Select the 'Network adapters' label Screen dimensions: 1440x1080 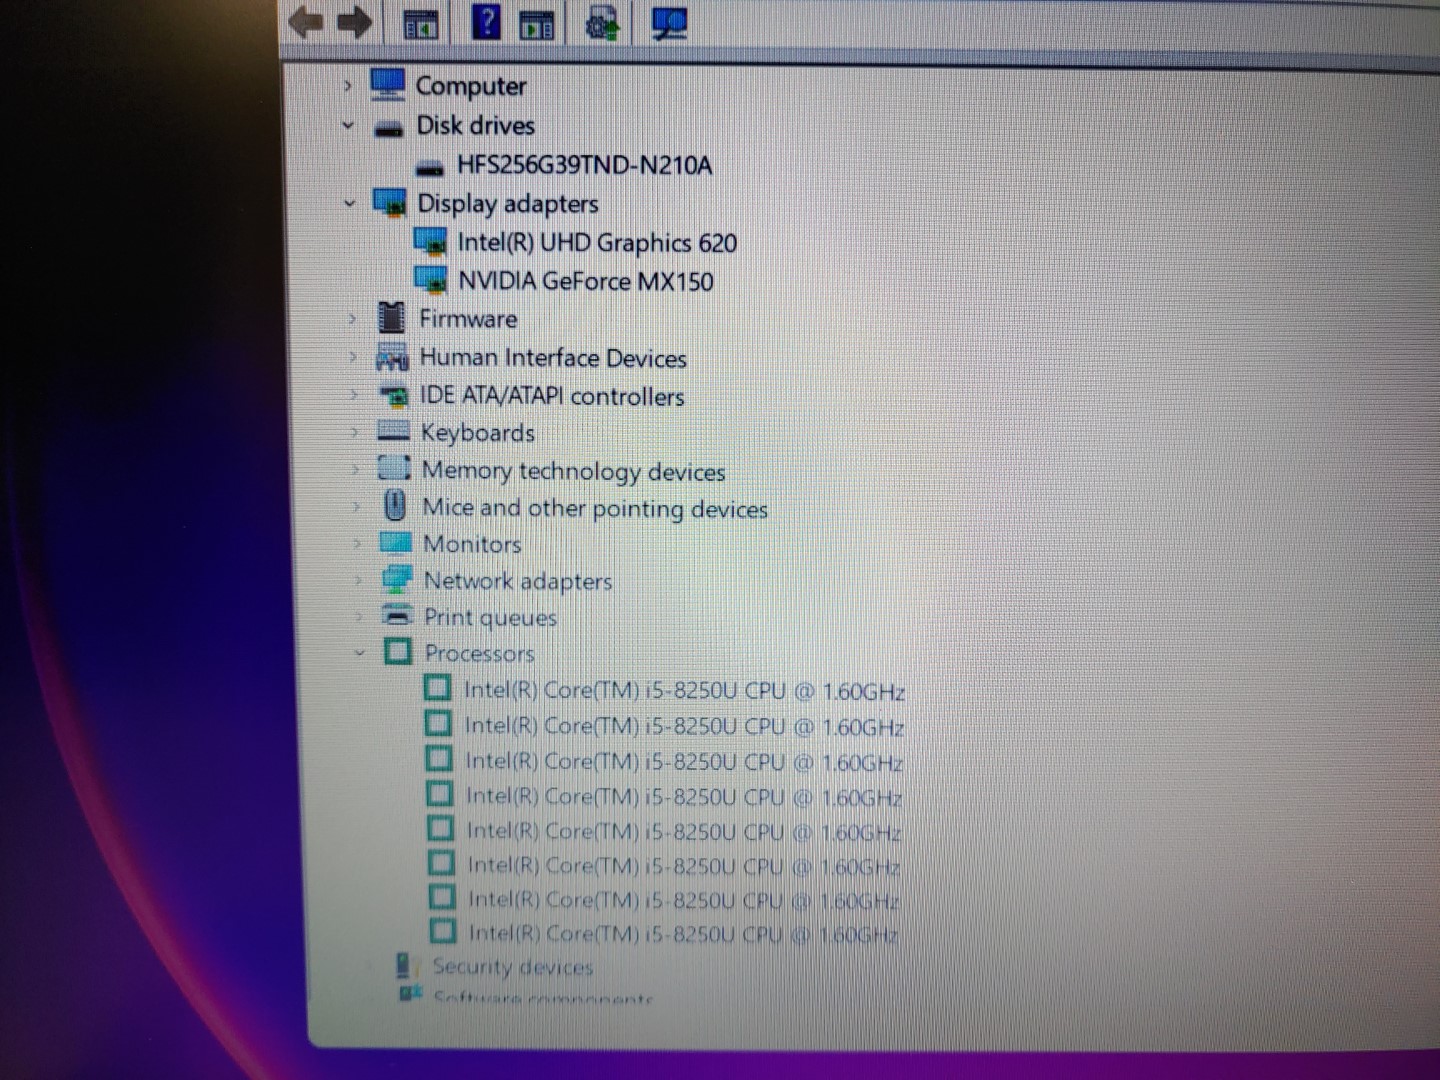(x=518, y=581)
